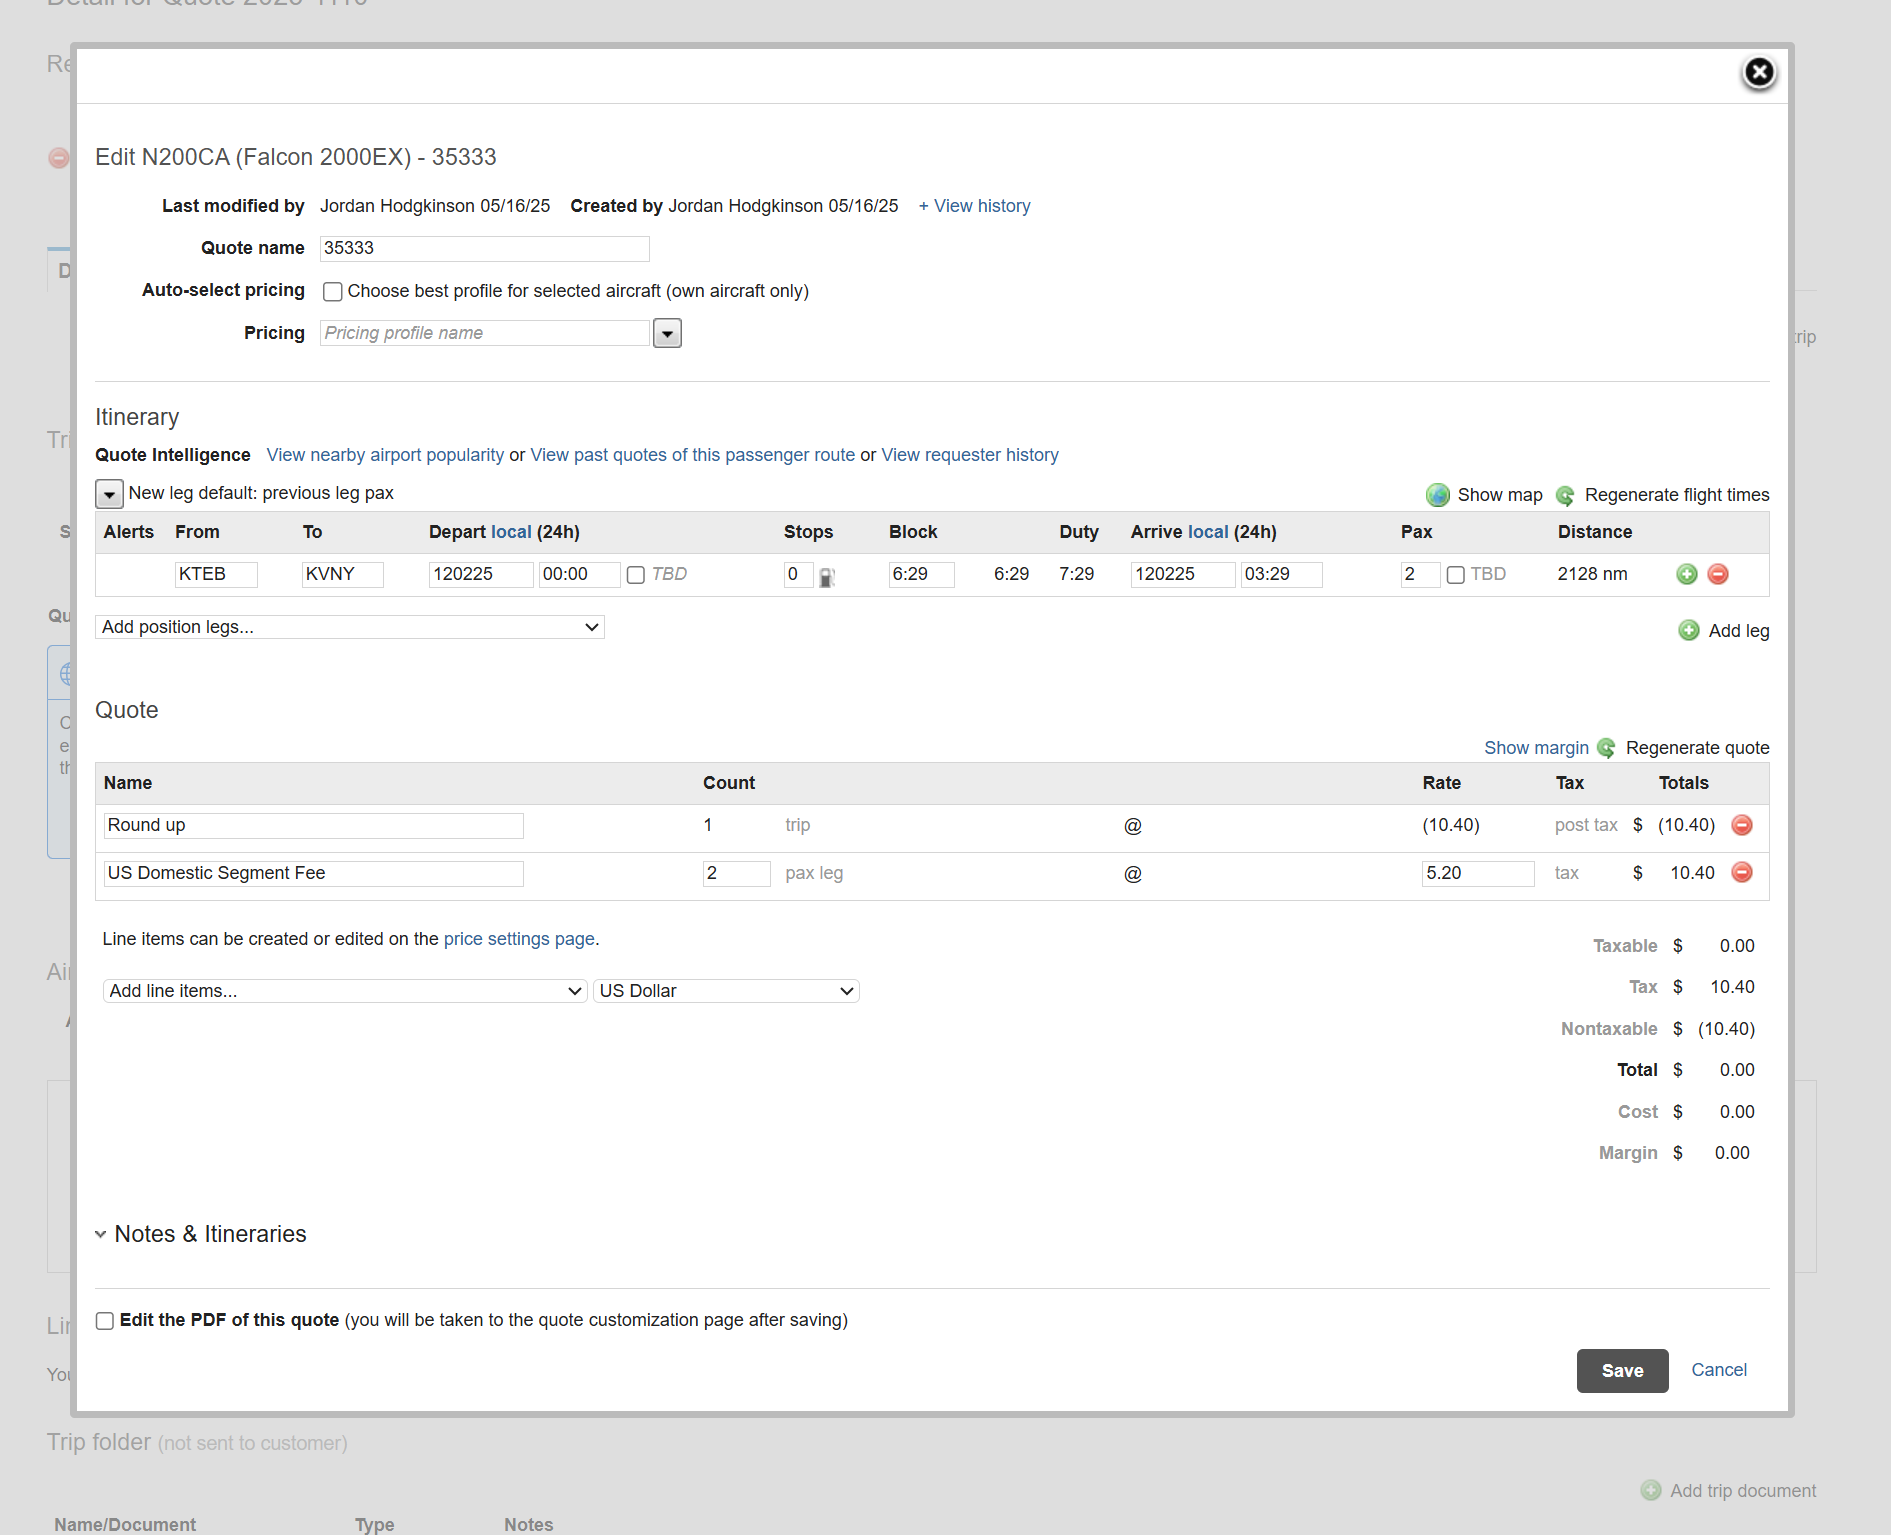Viewport: 1891px width, 1535px height.
Task: Open View past quotes of this passenger route
Action: 692,455
